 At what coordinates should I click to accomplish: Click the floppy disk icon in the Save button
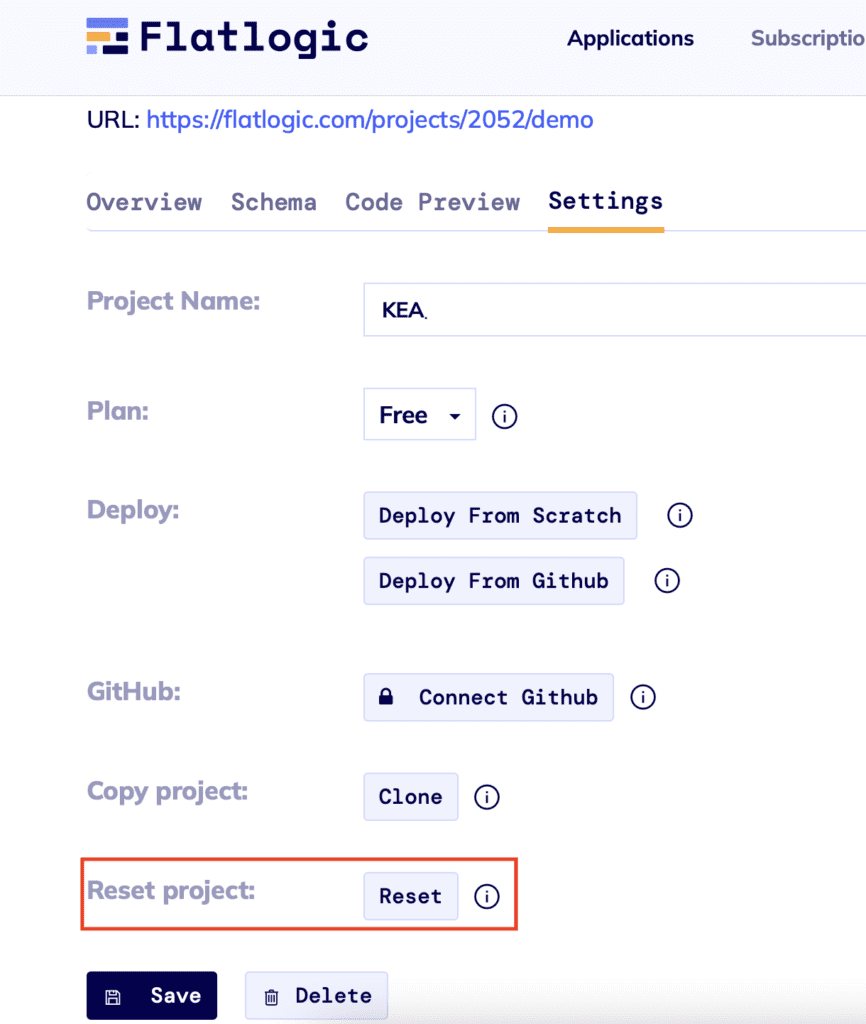tap(113, 997)
